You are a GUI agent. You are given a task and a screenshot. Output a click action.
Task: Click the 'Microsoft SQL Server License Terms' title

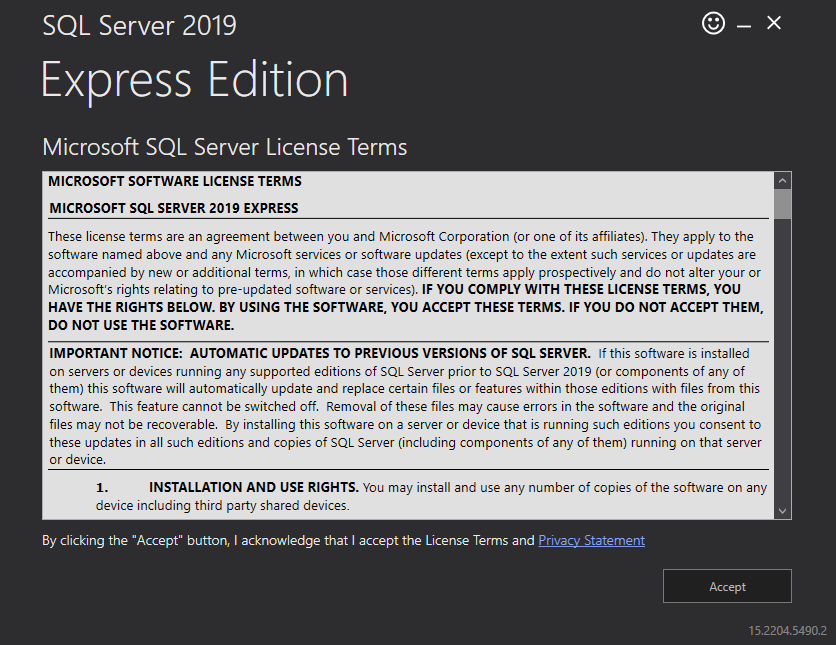tap(224, 147)
